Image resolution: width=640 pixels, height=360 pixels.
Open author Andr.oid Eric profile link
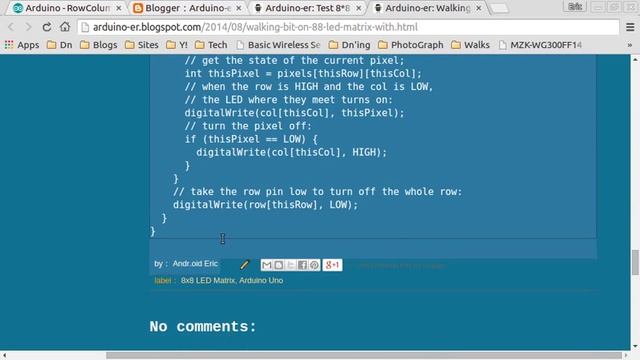195,264
